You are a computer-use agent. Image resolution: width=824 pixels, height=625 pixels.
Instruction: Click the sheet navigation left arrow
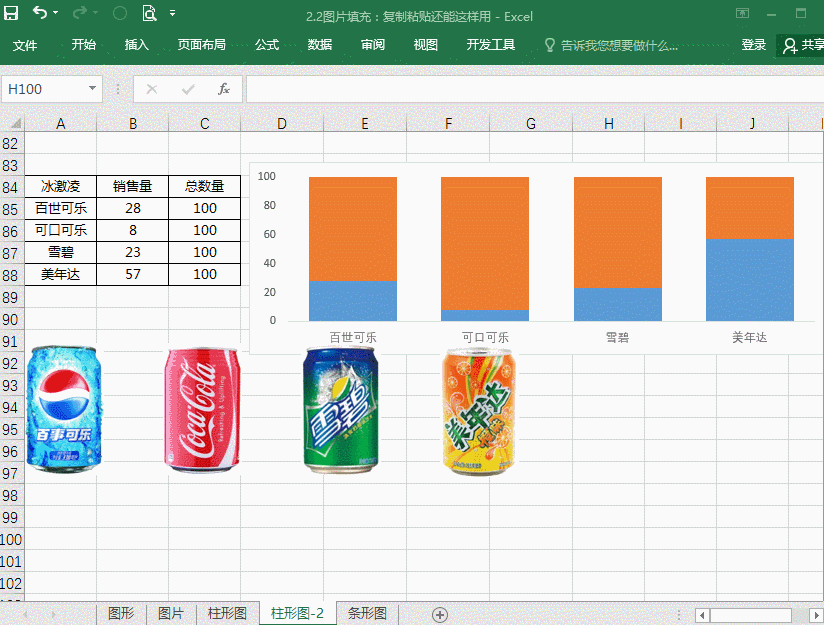(x=25, y=614)
